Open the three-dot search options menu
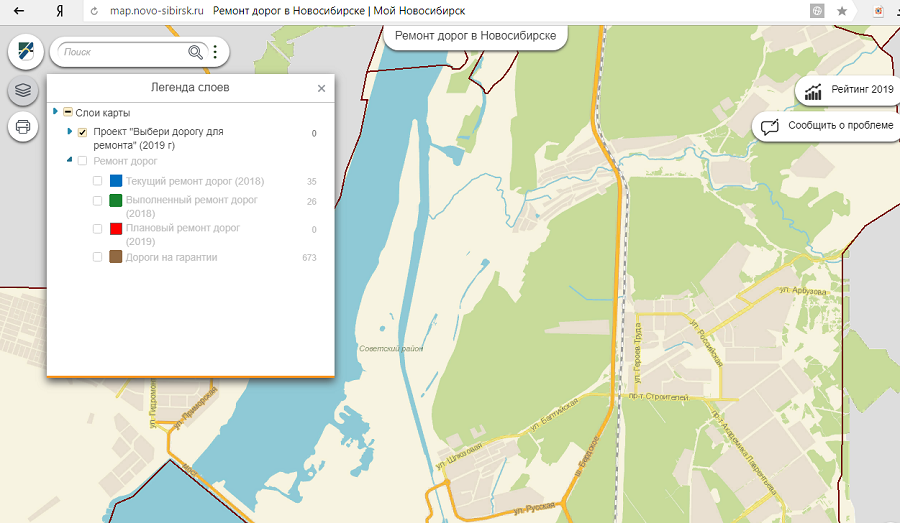 pyautogui.click(x=215, y=52)
